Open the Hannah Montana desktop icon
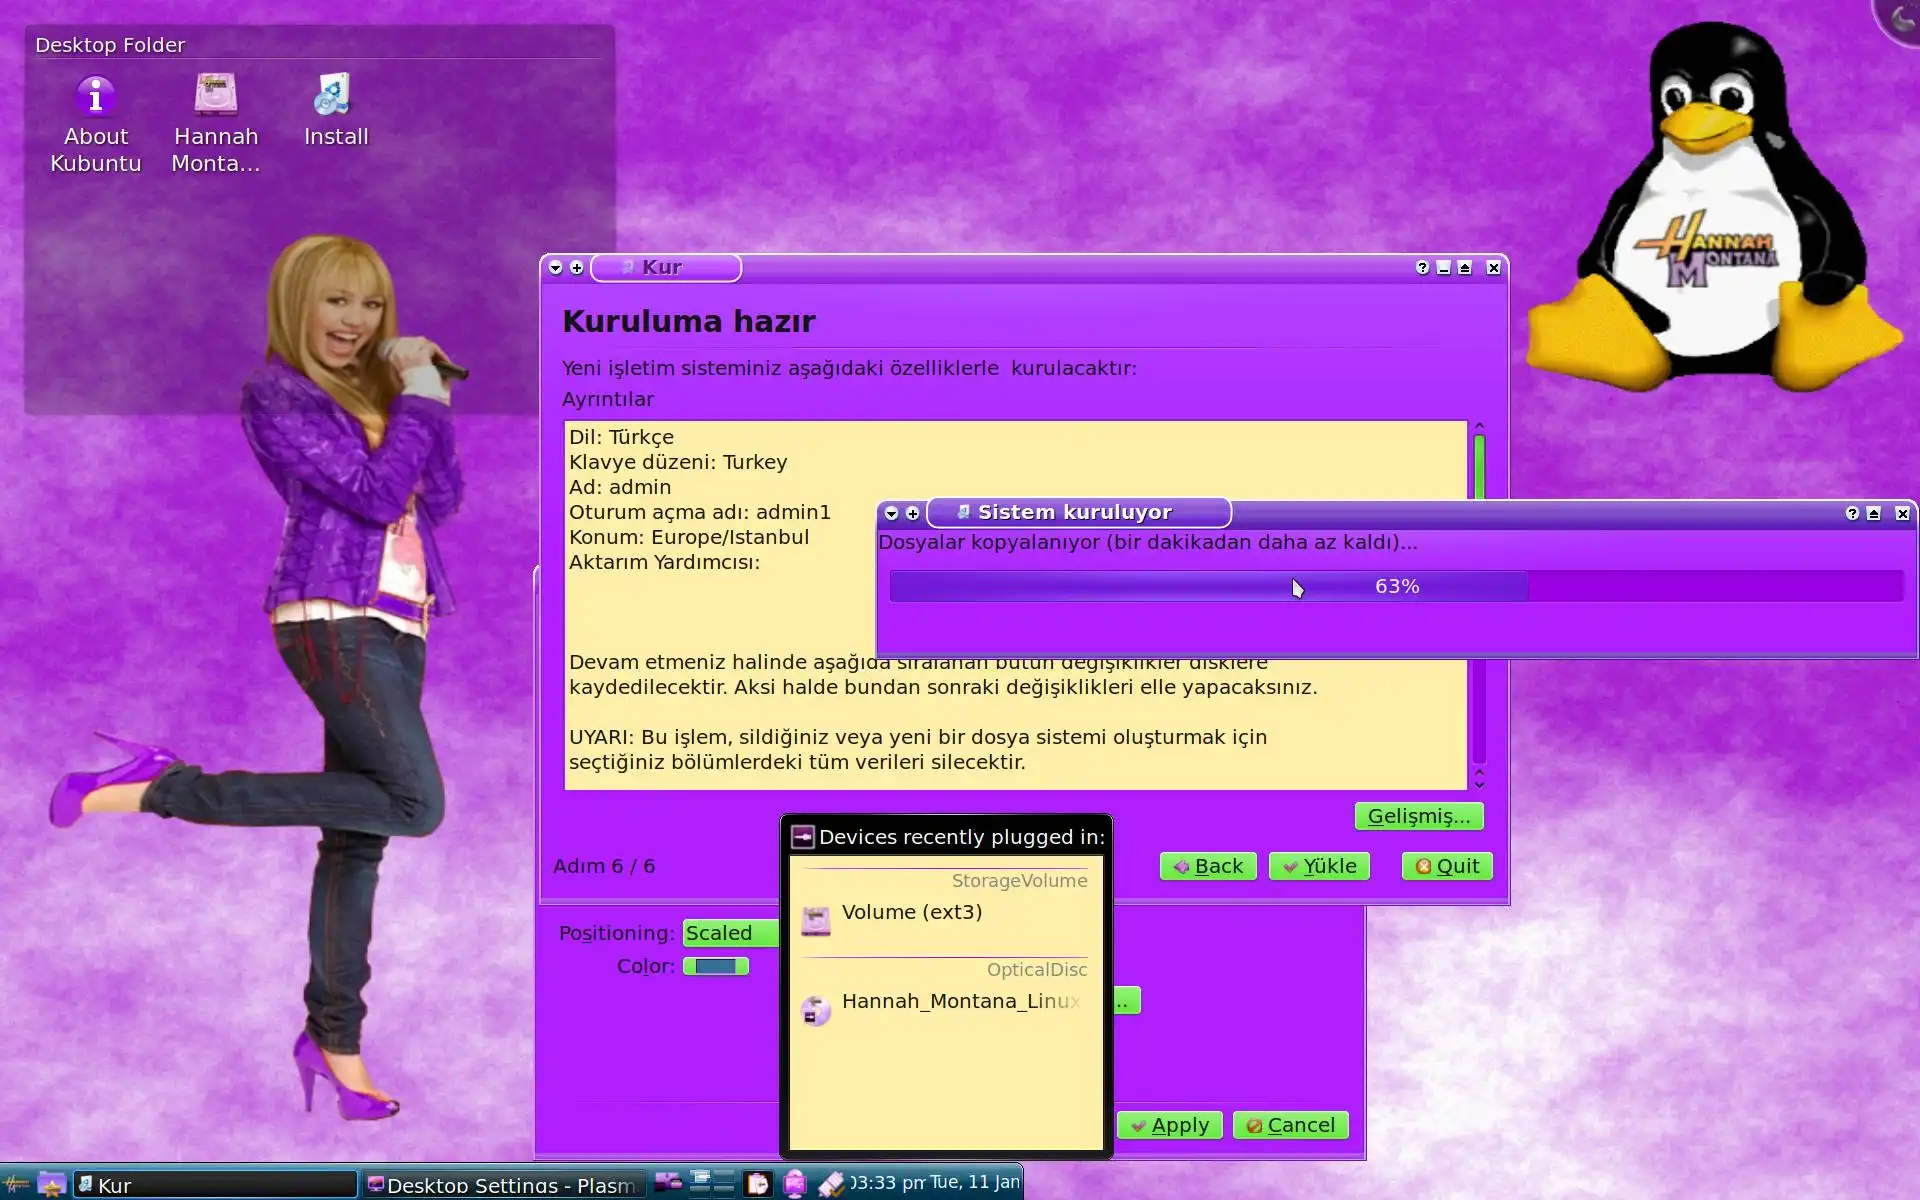 pos(216,96)
